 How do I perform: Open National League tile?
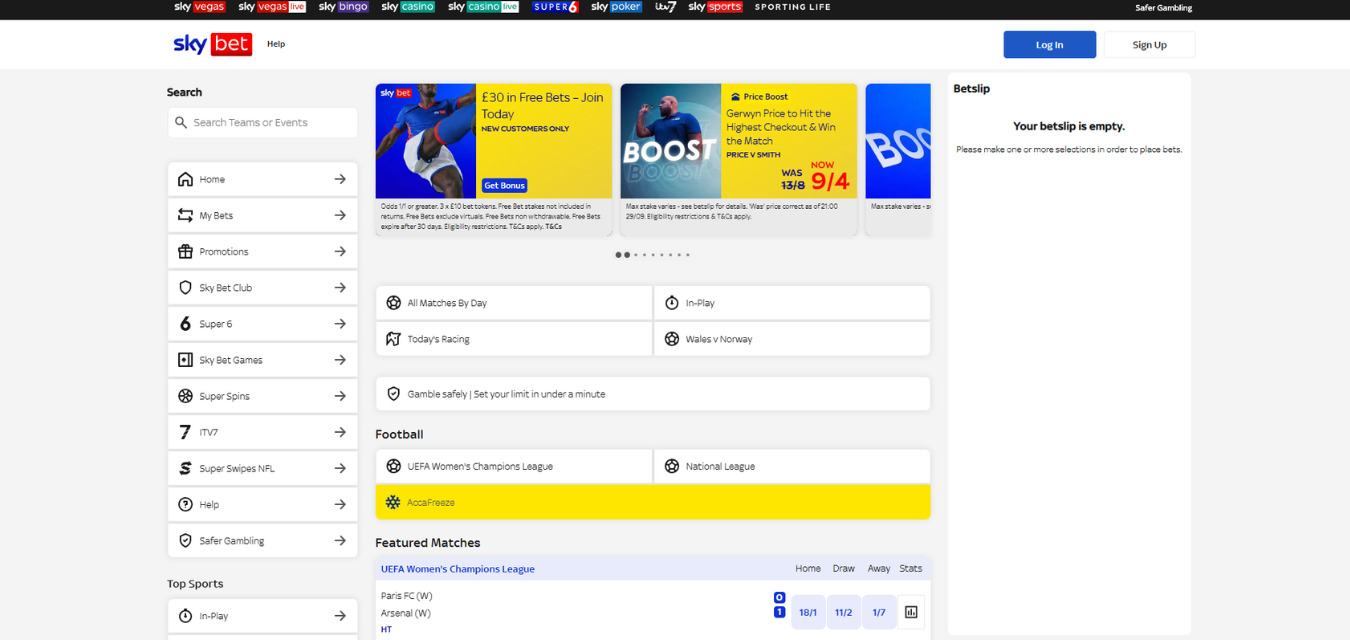792,466
